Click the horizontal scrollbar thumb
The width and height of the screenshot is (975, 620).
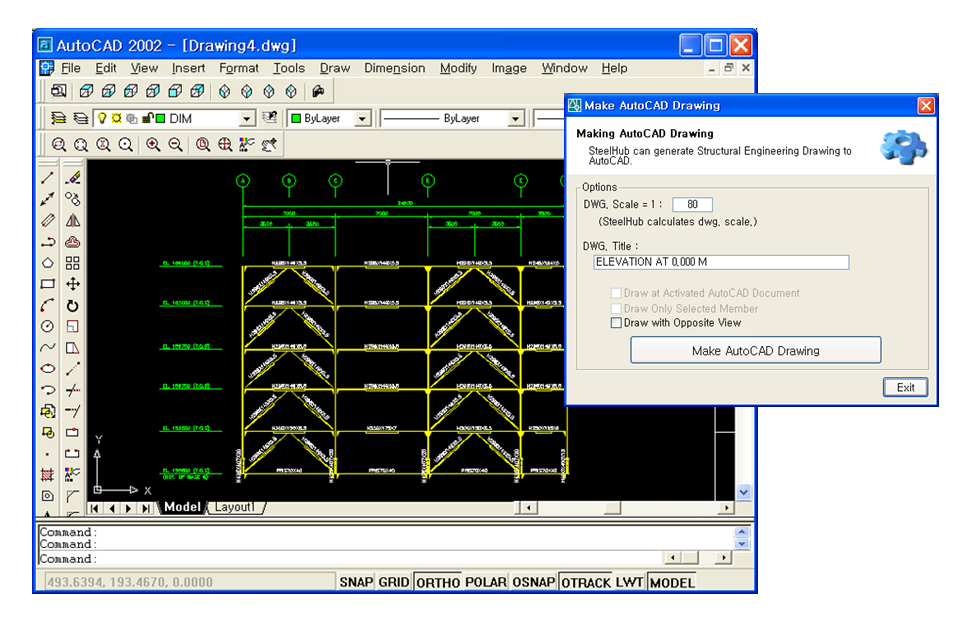[x=612, y=508]
